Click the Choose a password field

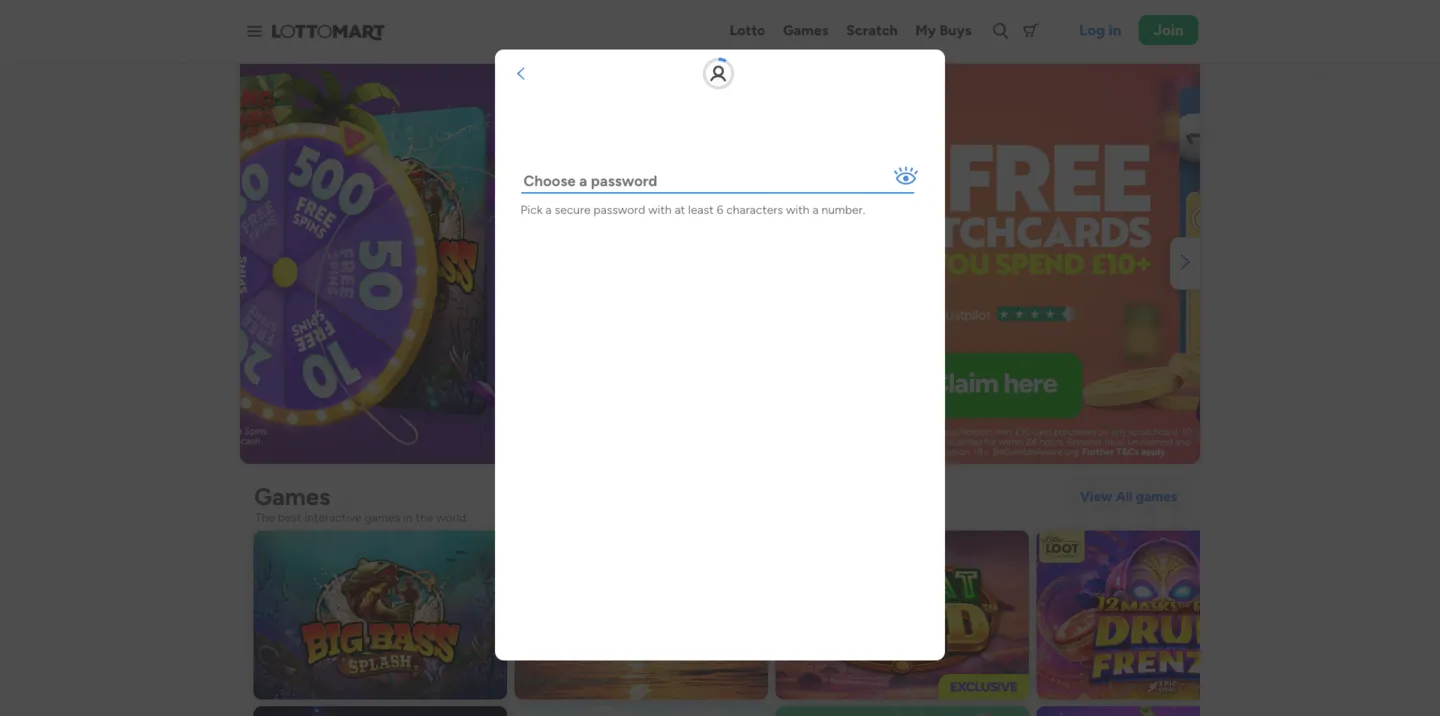(x=705, y=181)
